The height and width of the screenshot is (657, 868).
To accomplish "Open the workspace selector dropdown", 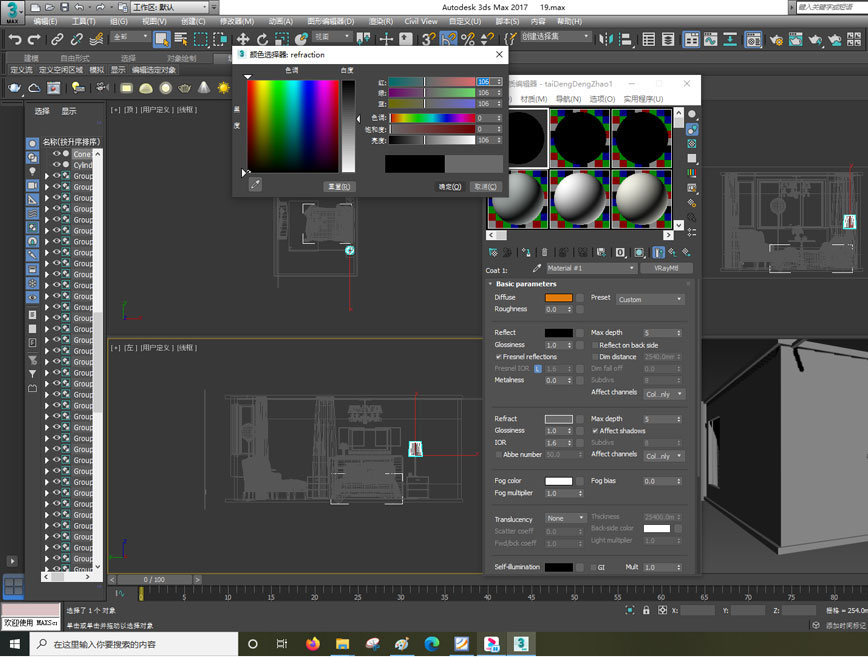I will 169,7.
